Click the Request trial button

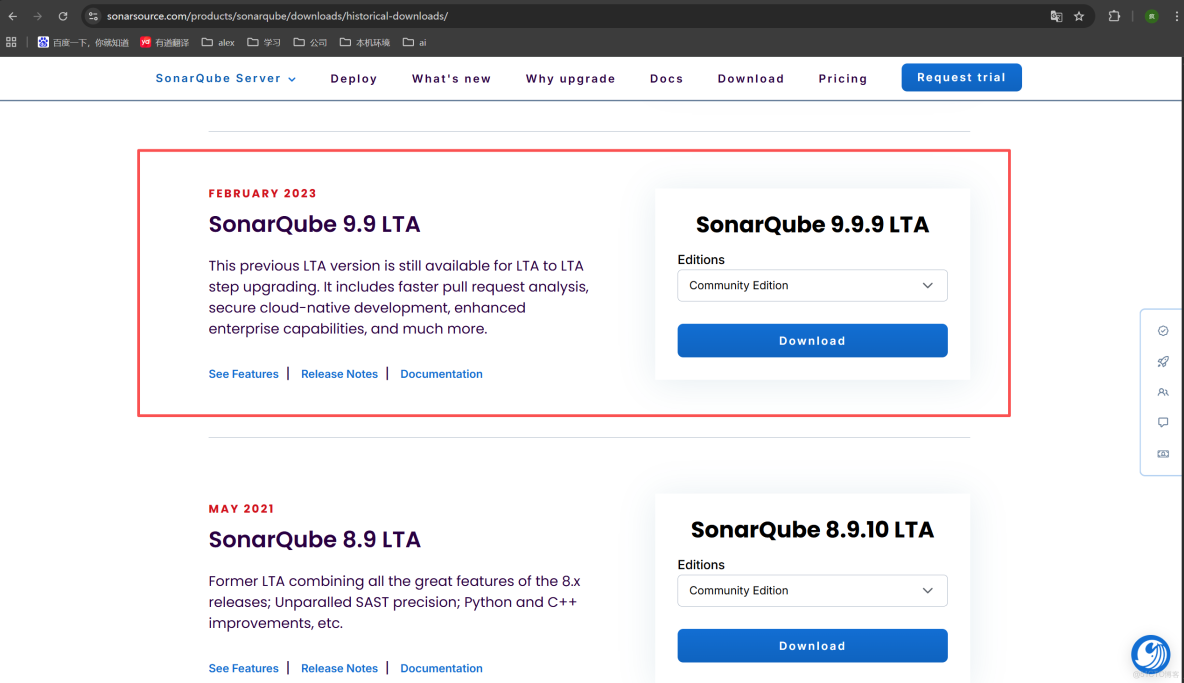tap(961, 77)
